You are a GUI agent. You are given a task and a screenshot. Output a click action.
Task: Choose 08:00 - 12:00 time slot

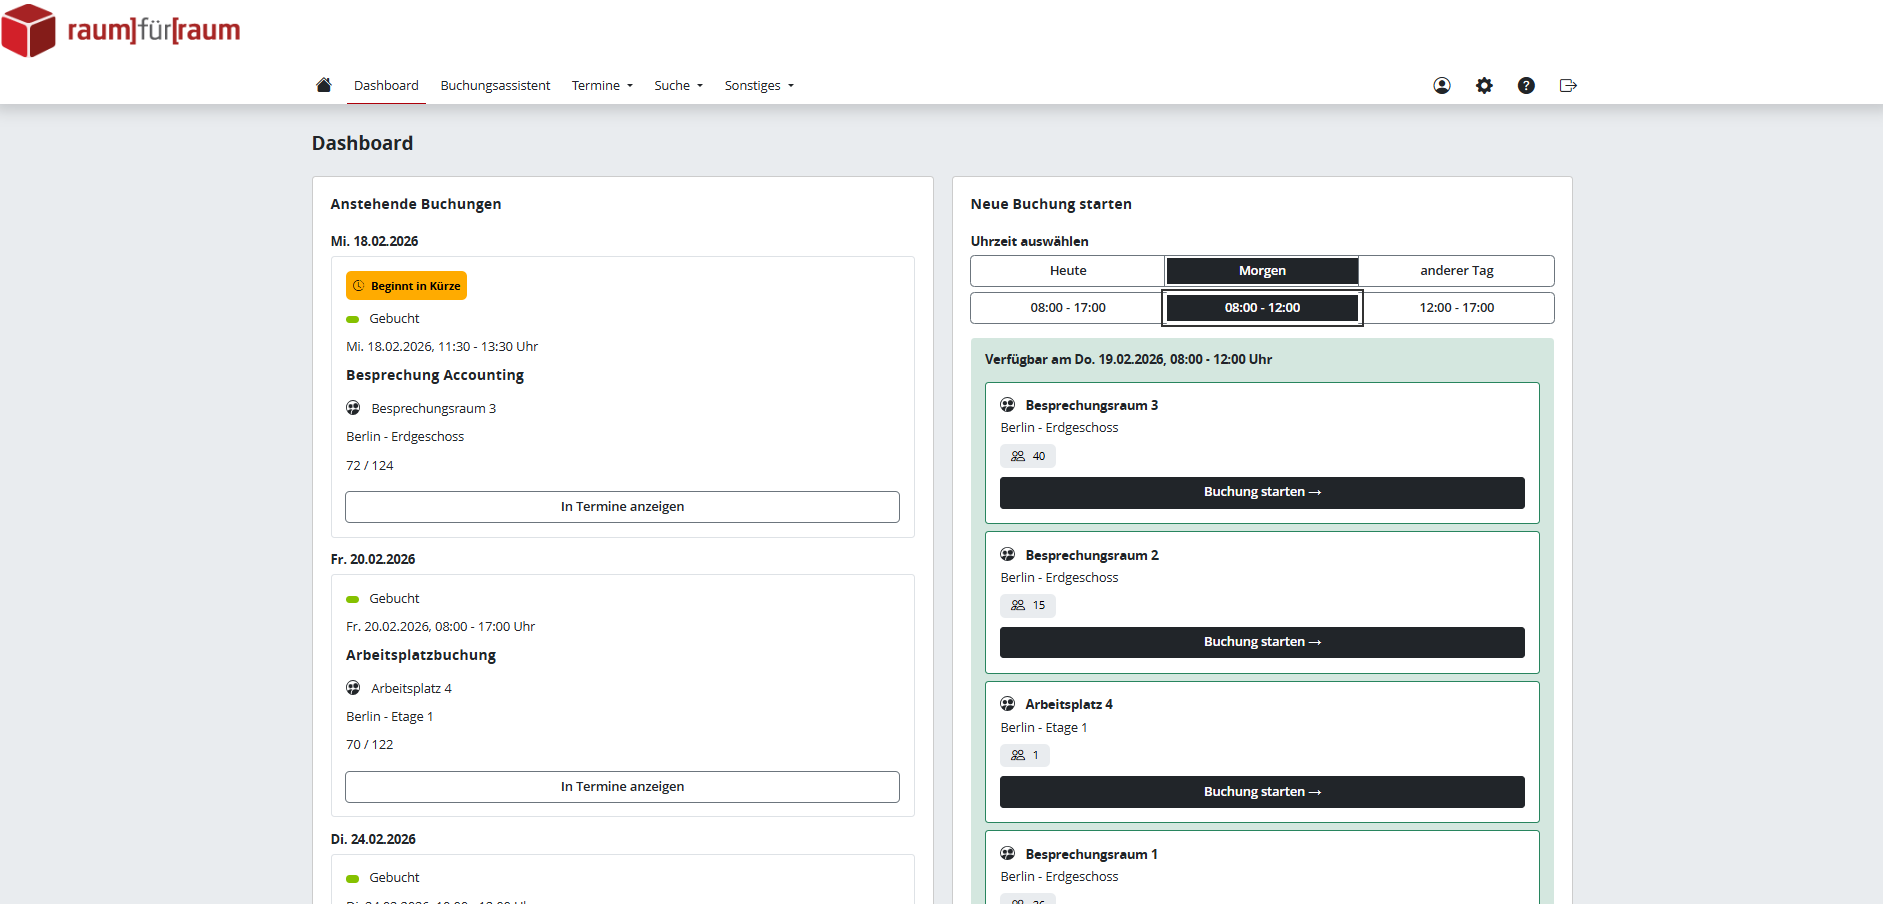(1262, 308)
